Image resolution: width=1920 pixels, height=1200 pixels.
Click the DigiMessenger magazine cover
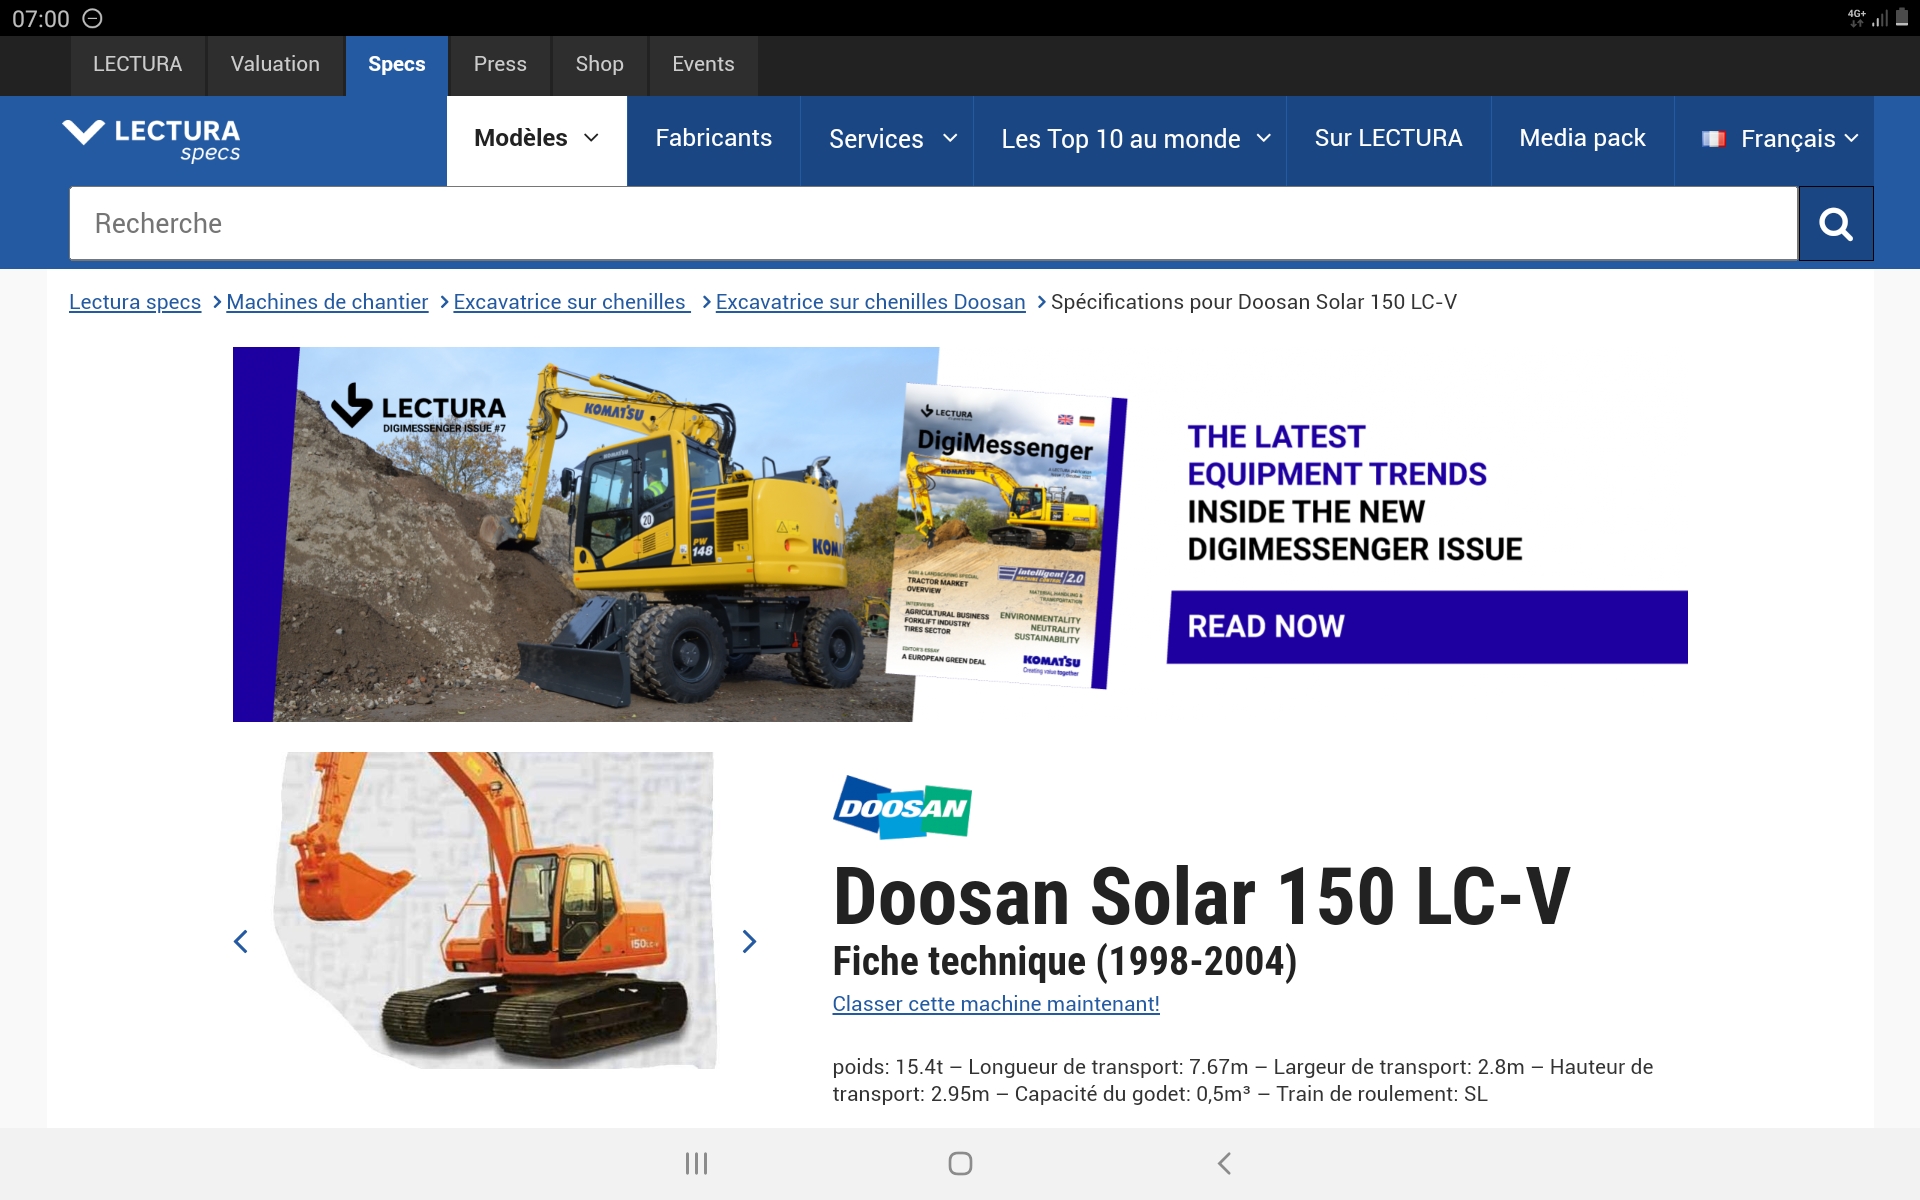pos(1007,538)
